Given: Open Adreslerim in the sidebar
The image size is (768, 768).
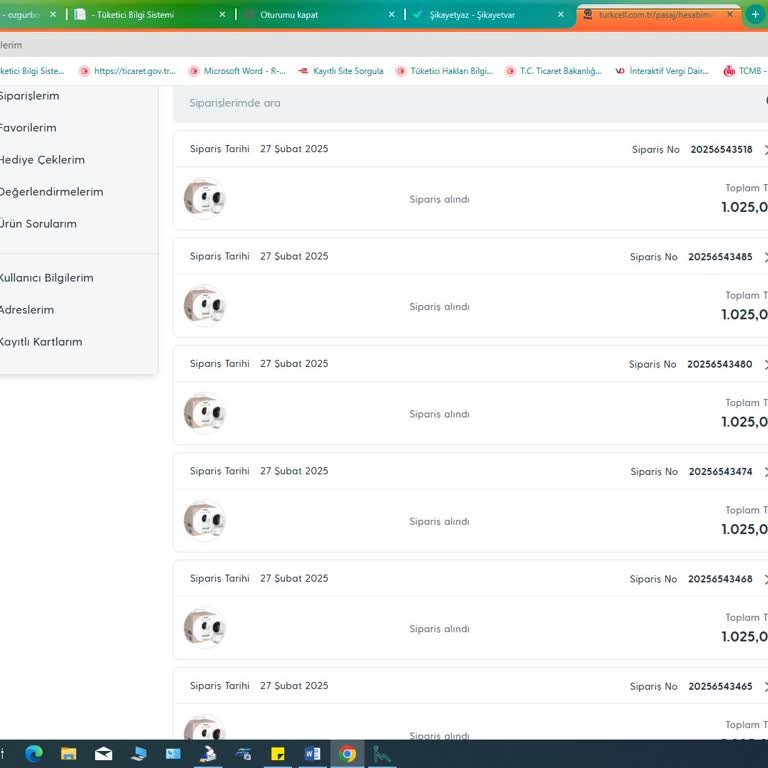Looking at the screenshot, I should (x=27, y=310).
